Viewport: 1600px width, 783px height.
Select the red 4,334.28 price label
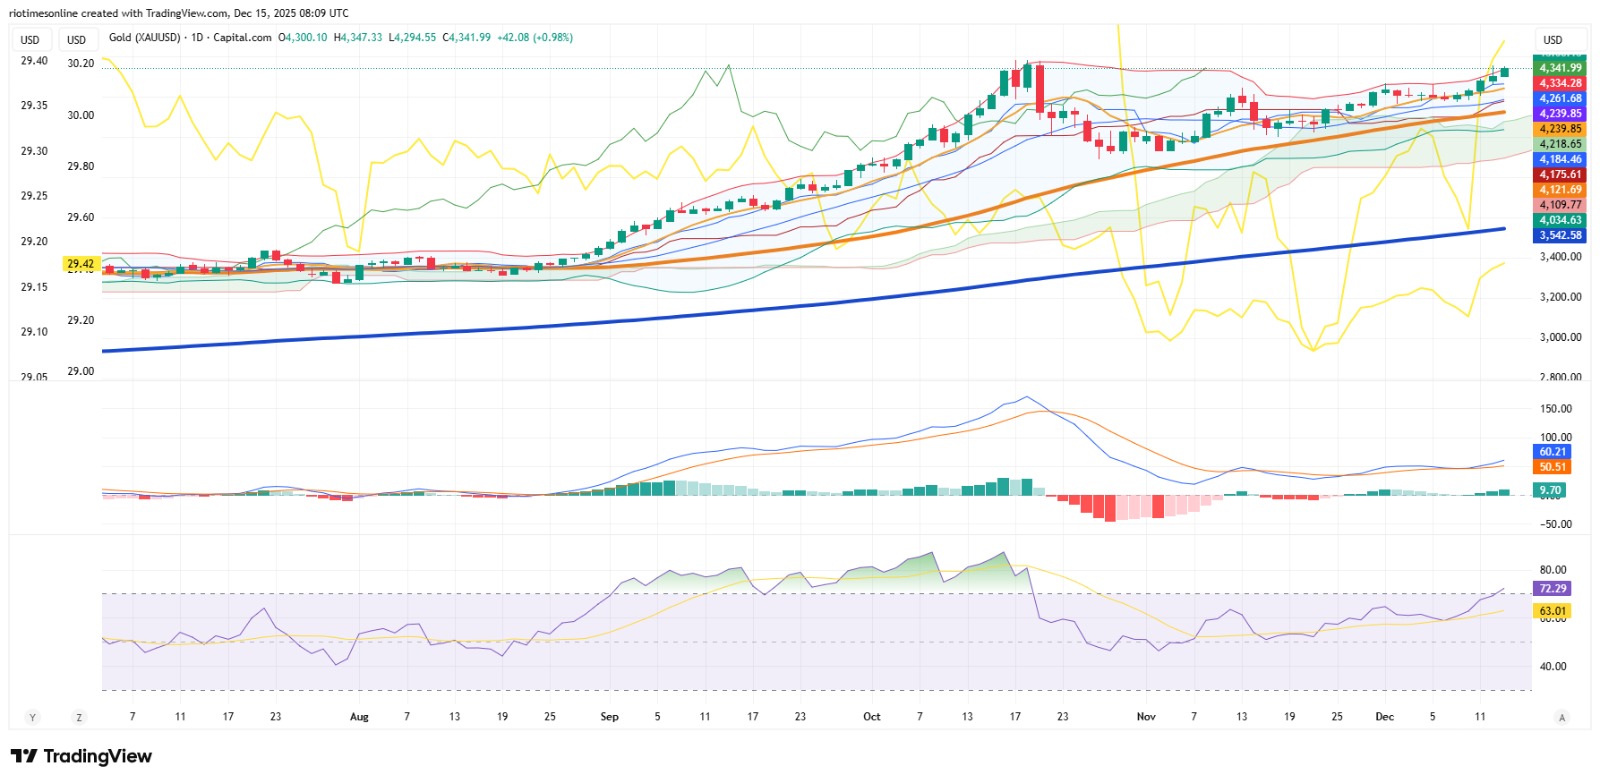click(1560, 83)
